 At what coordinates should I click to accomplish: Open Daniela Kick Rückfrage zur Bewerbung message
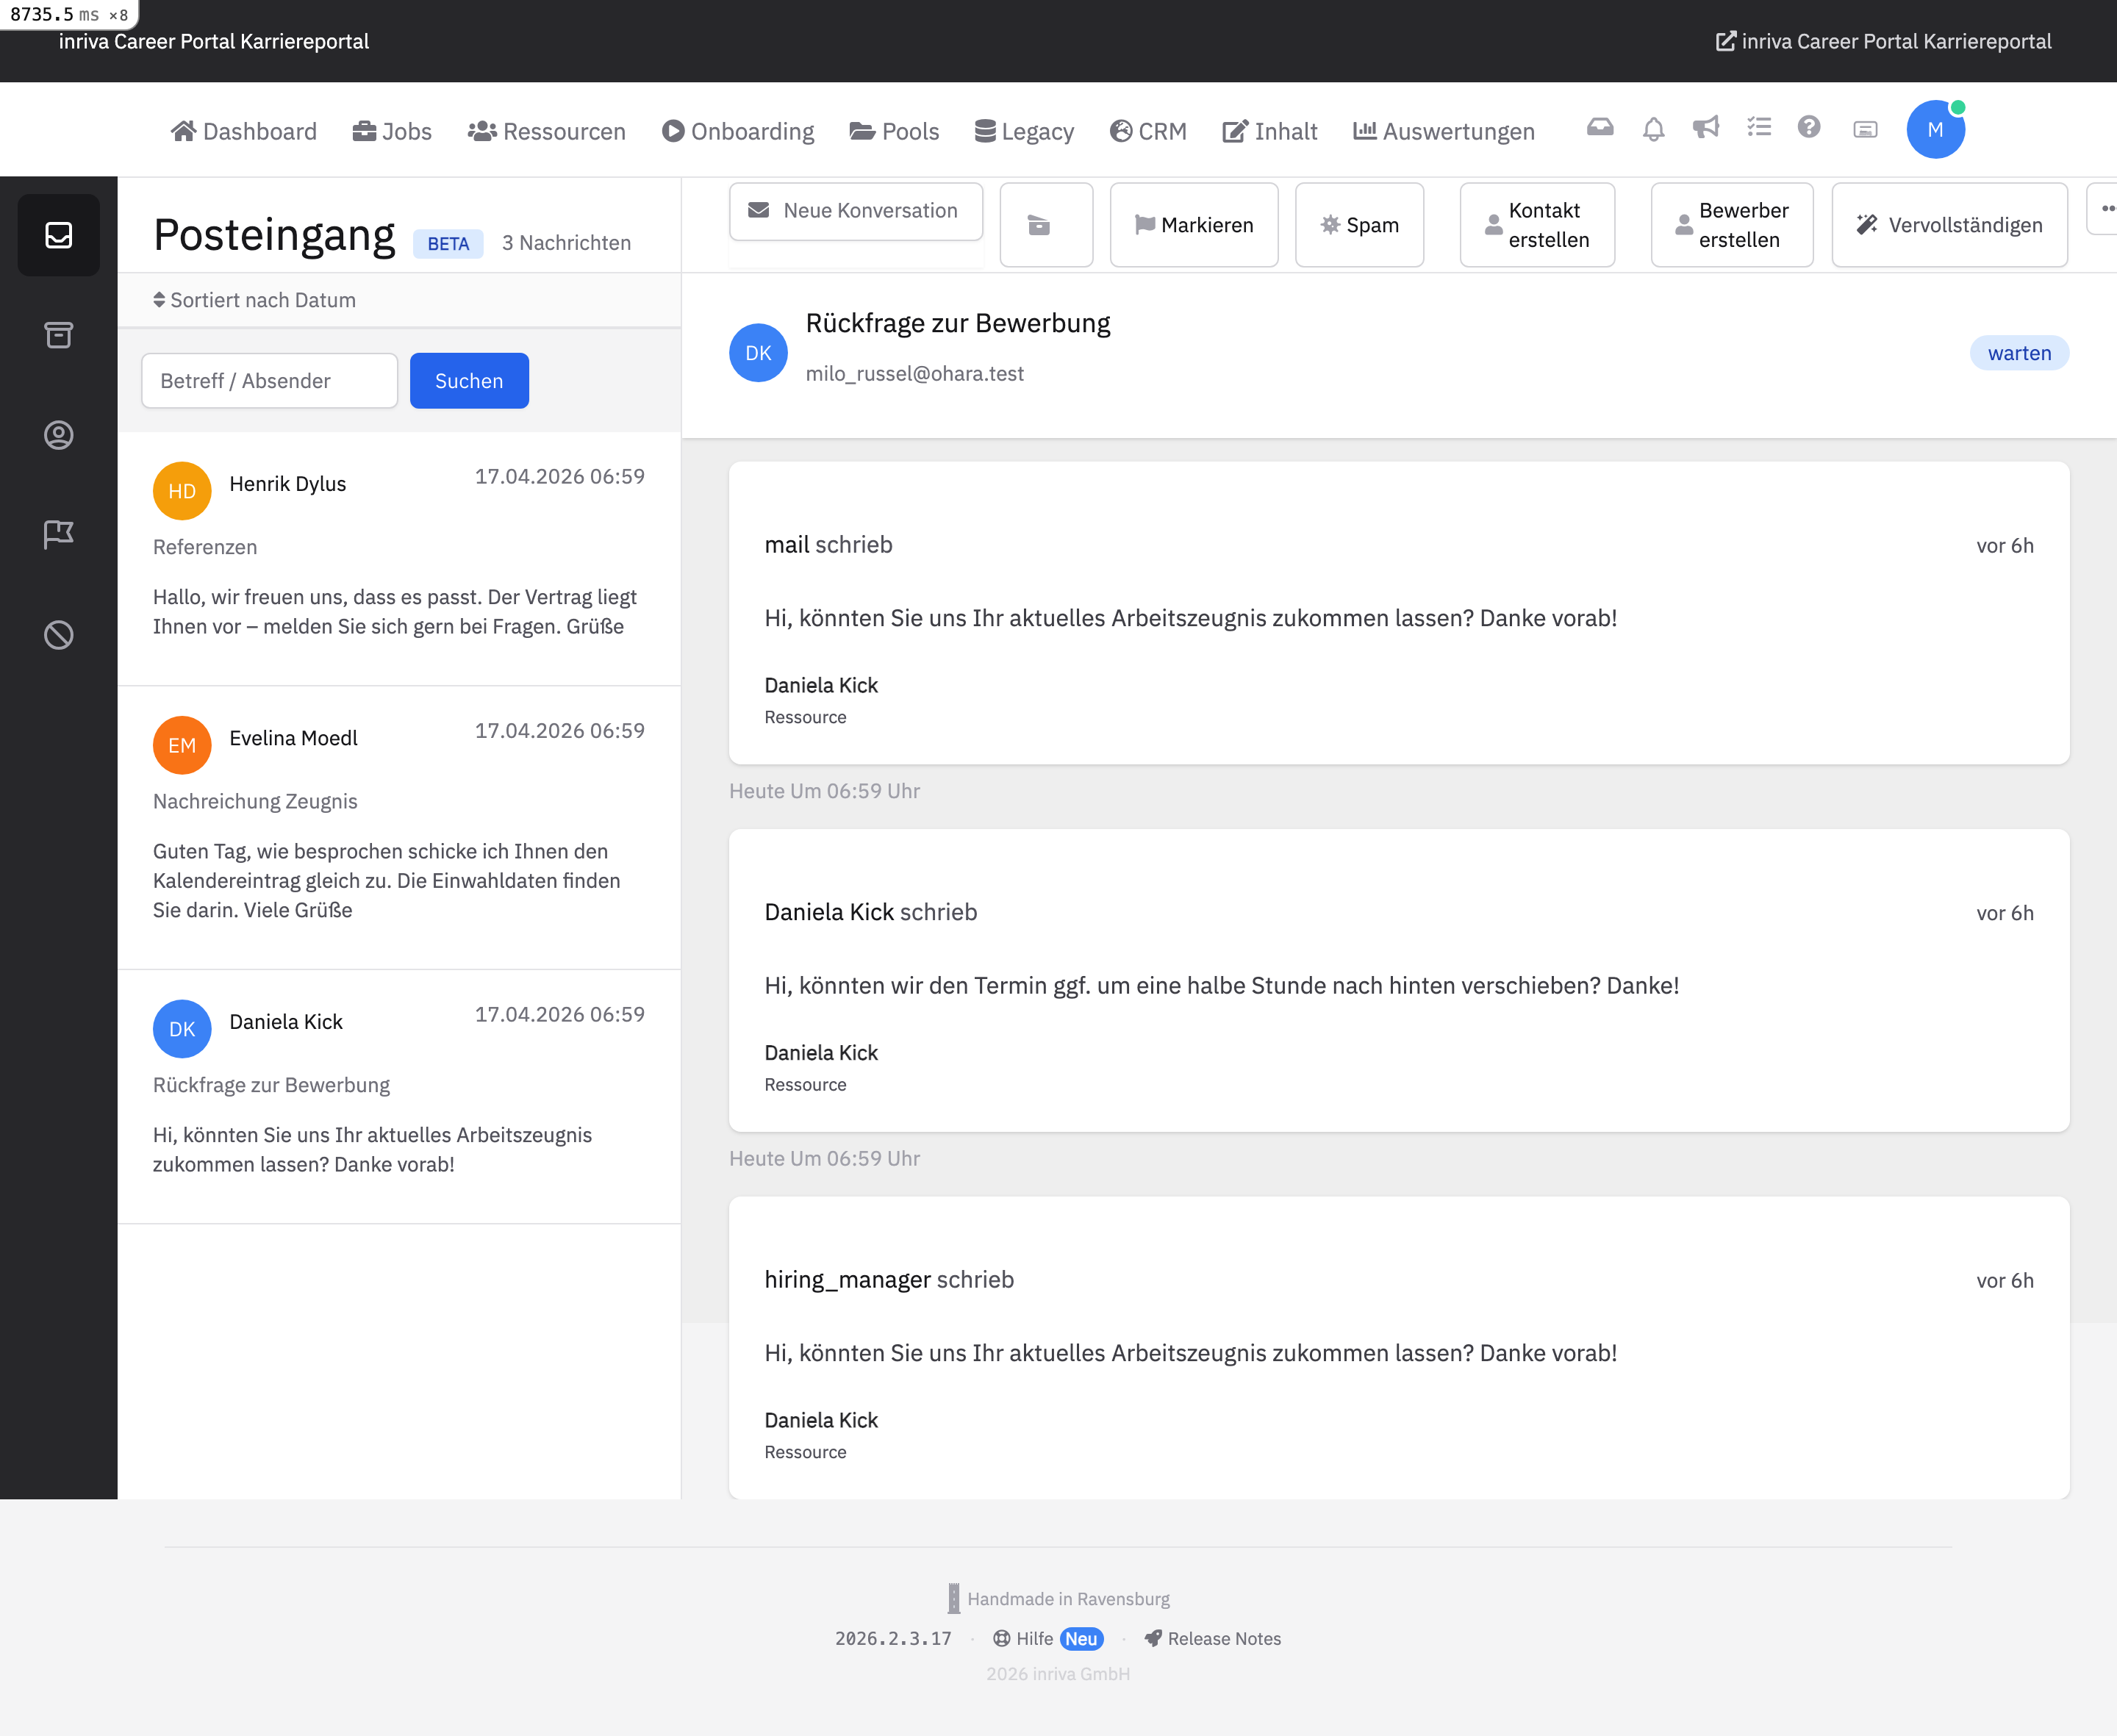399,1097
